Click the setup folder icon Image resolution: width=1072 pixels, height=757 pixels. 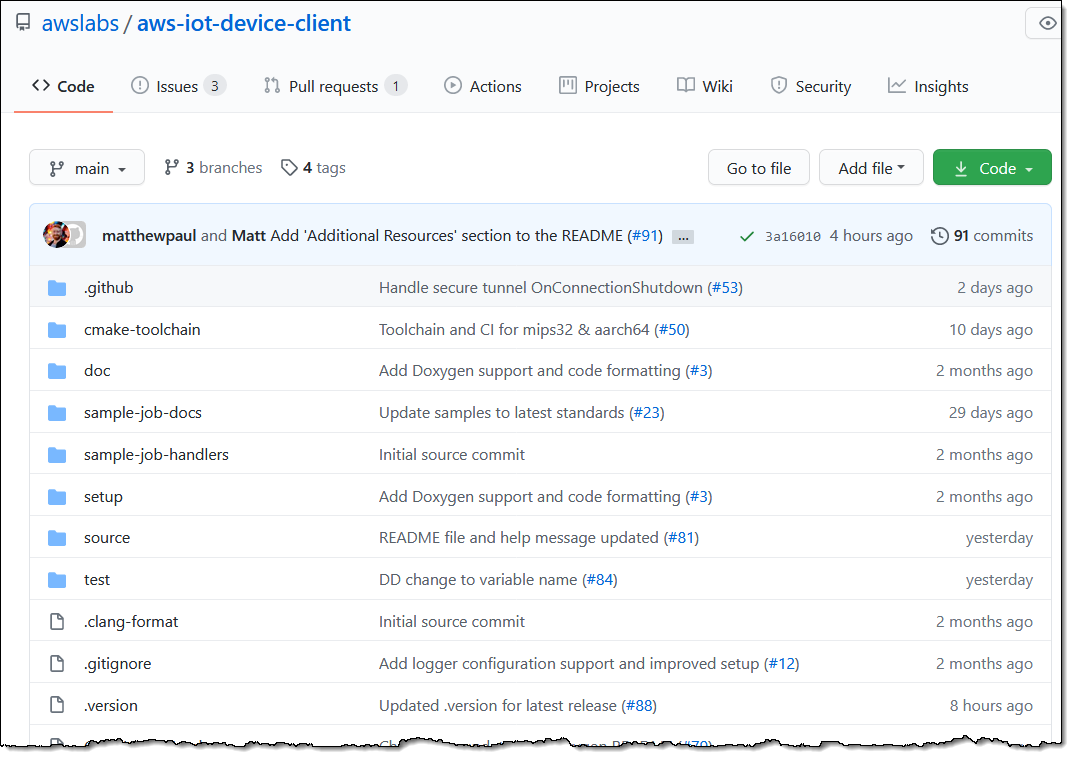click(x=57, y=497)
